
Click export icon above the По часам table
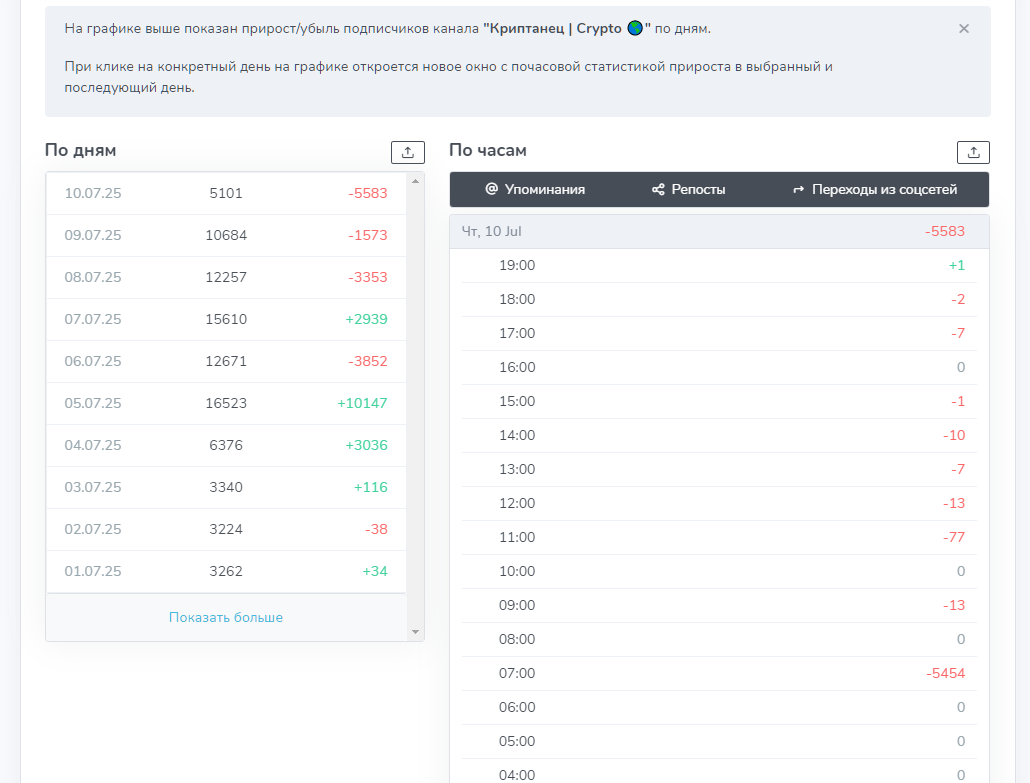click(x=973, y=152)
